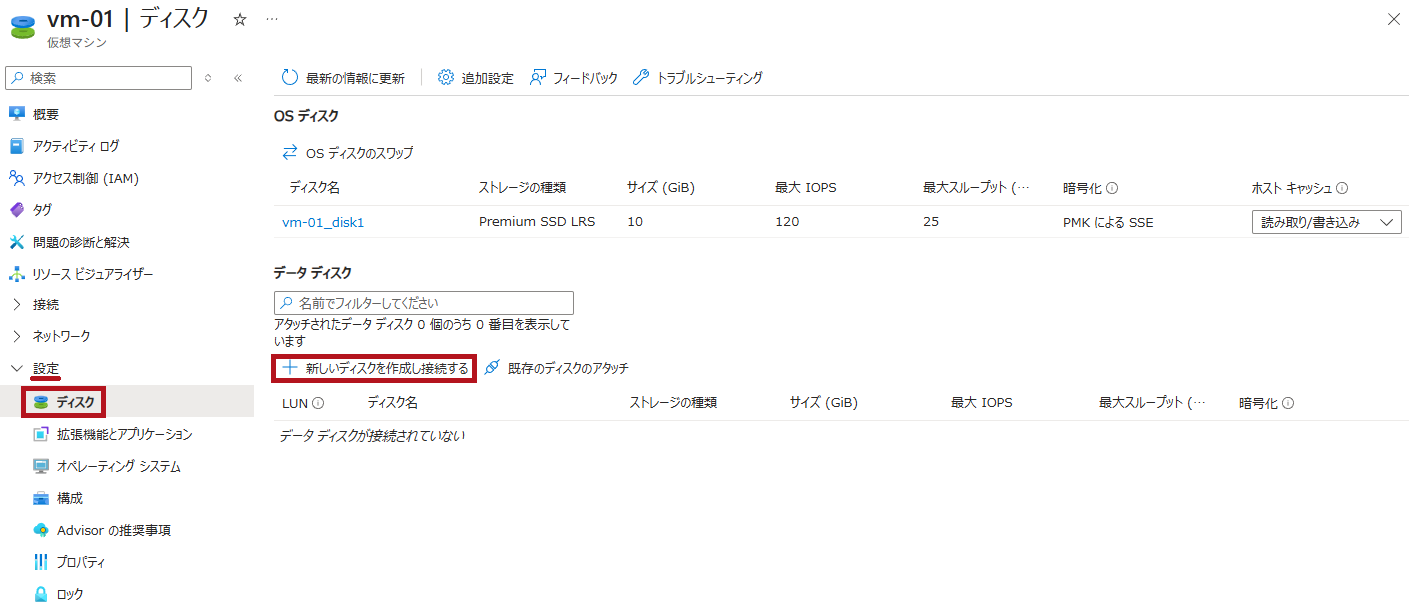
Task: Click OS ディスクのスワップ swap icon
Action: [x=290, y=153]
